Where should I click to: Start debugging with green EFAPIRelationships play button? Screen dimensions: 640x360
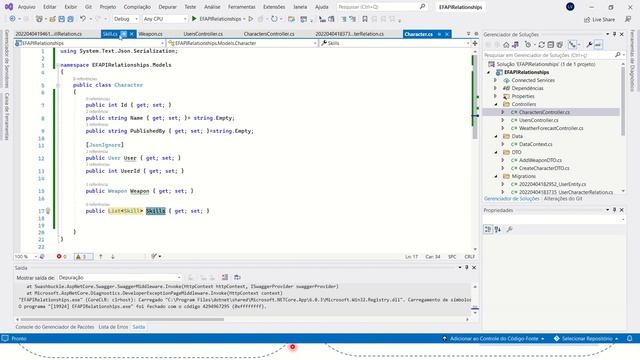pyautogui.click(x=194, y=19)
